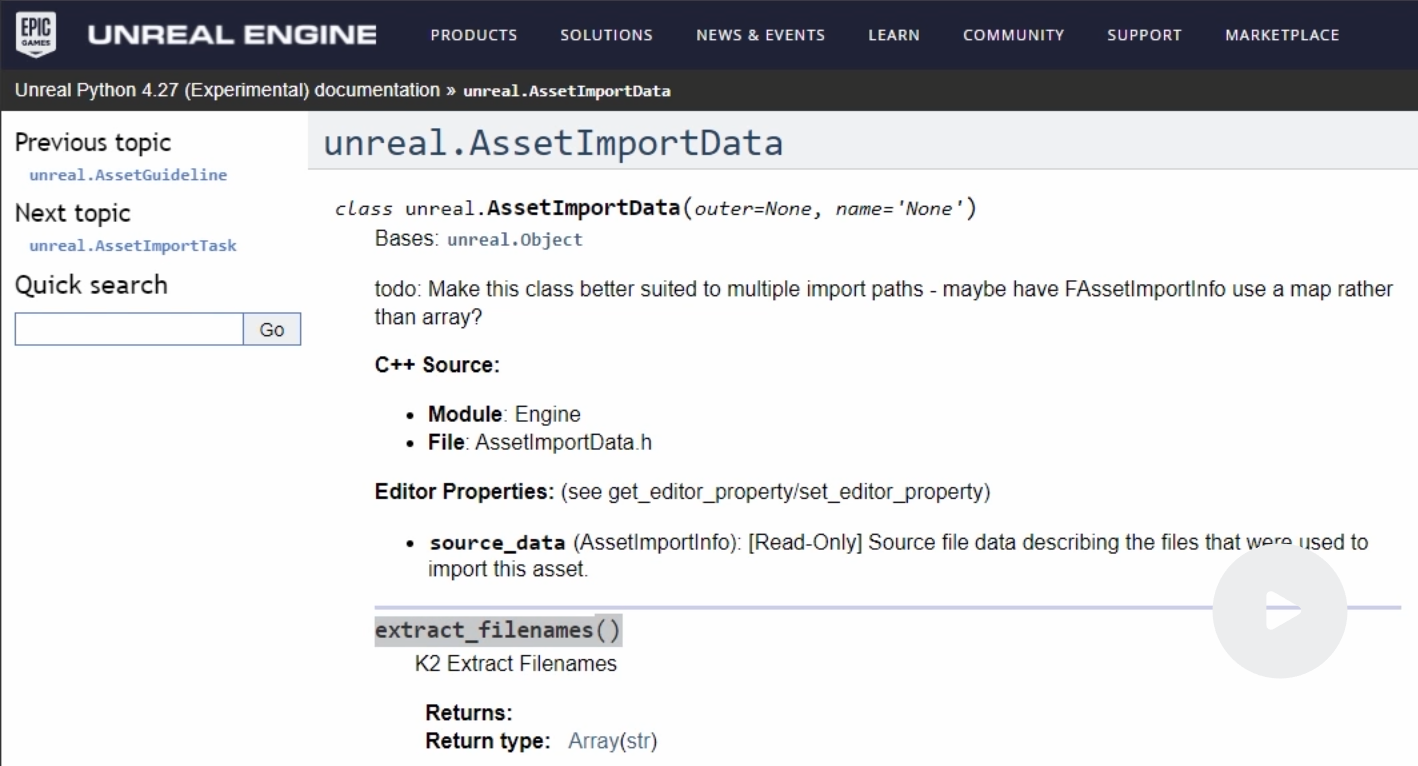Click the 'Module: Engine' list item

504,414
